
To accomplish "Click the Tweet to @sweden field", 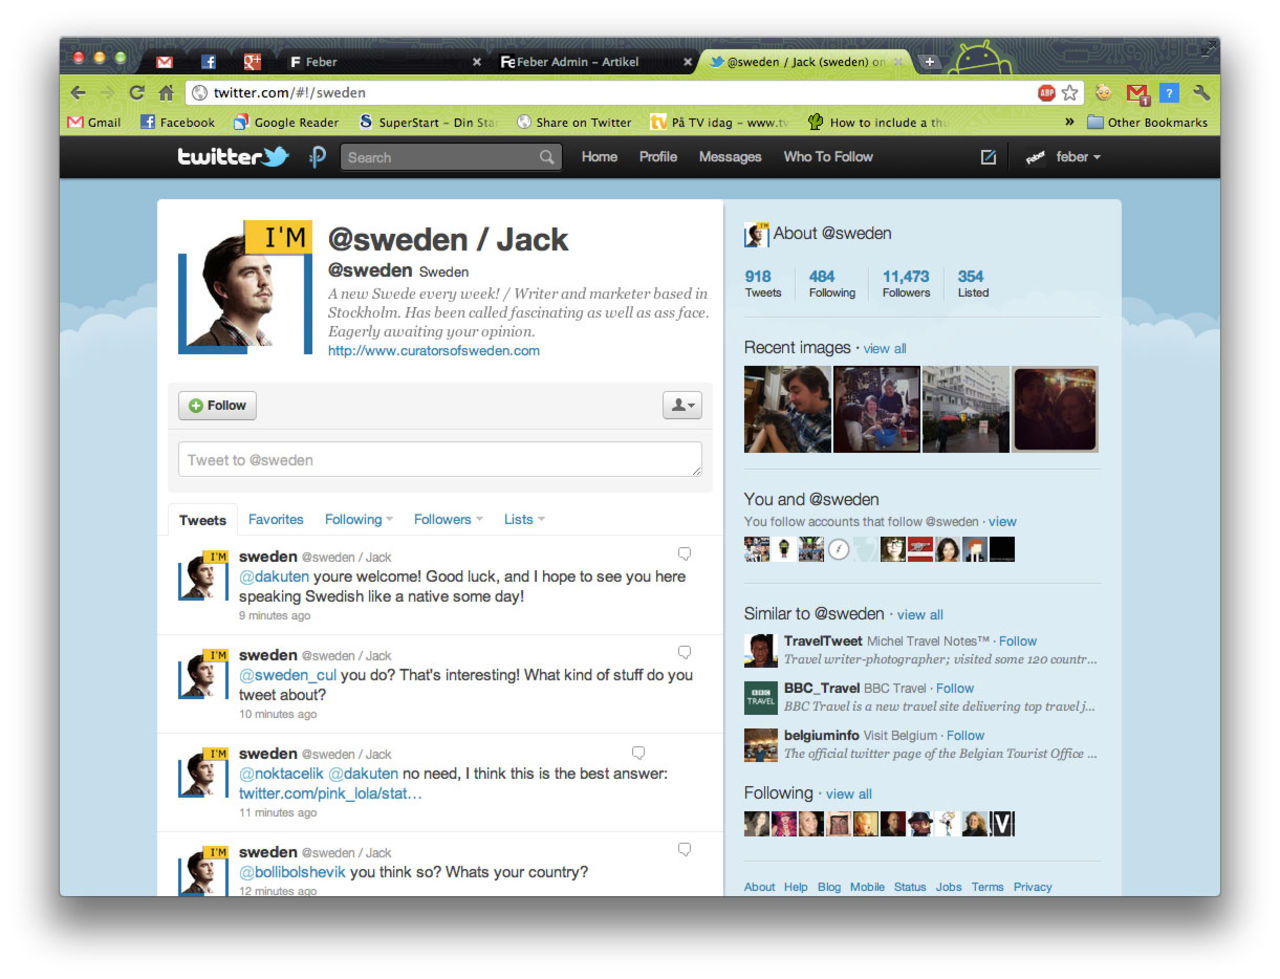I will [x=440, y=460].
